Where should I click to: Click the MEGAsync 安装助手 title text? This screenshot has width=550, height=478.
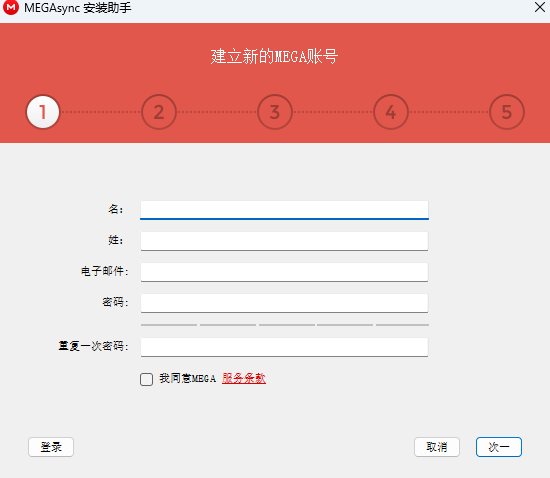click(78, 8)
